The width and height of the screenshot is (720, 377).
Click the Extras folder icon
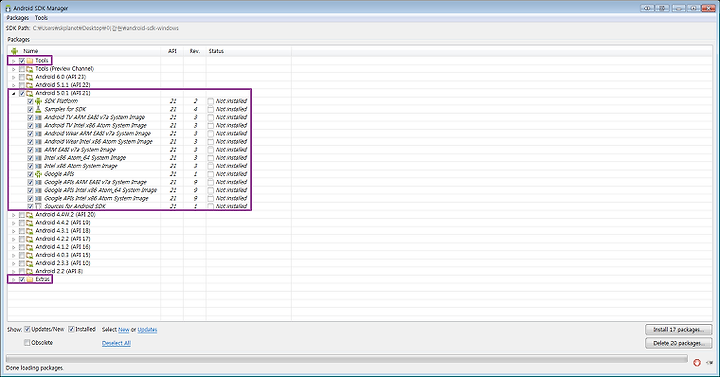click(30, 279)
